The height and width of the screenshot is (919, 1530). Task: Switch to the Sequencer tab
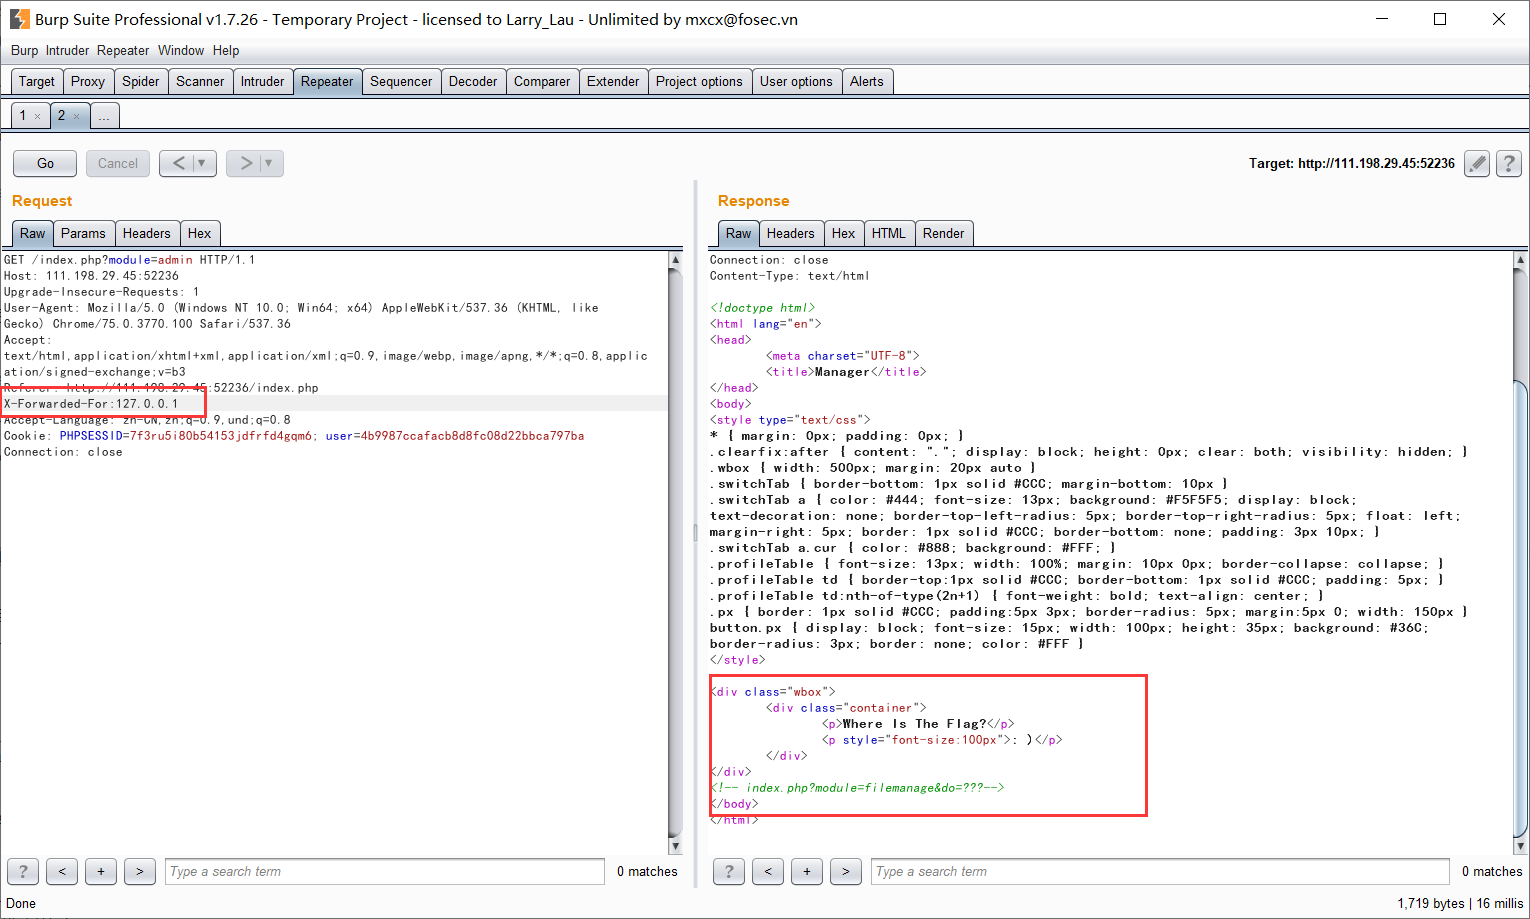click(x=401, y=81)
